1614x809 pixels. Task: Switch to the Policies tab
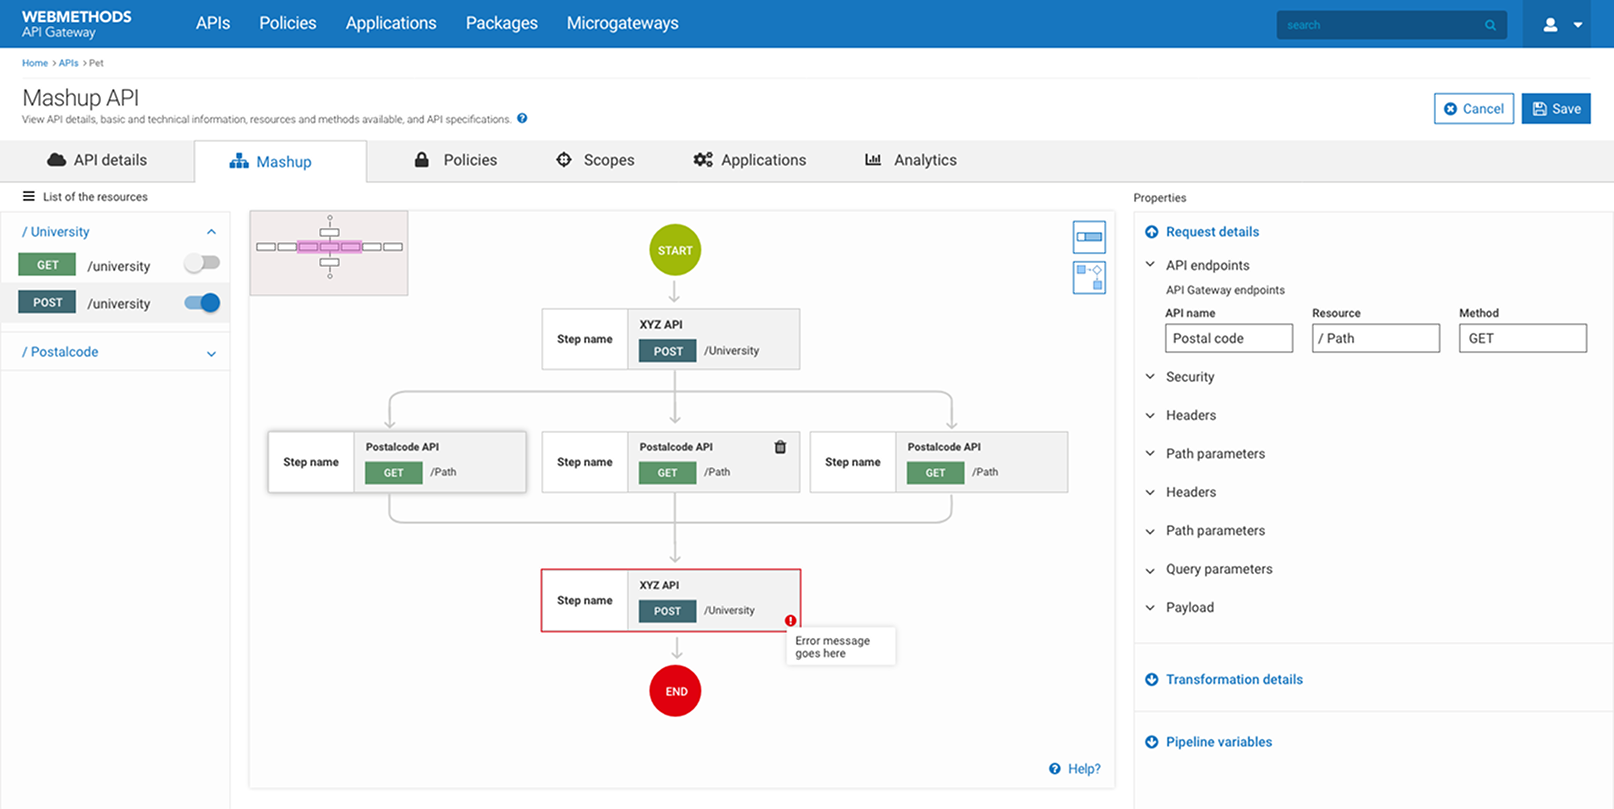coord(456,160)
